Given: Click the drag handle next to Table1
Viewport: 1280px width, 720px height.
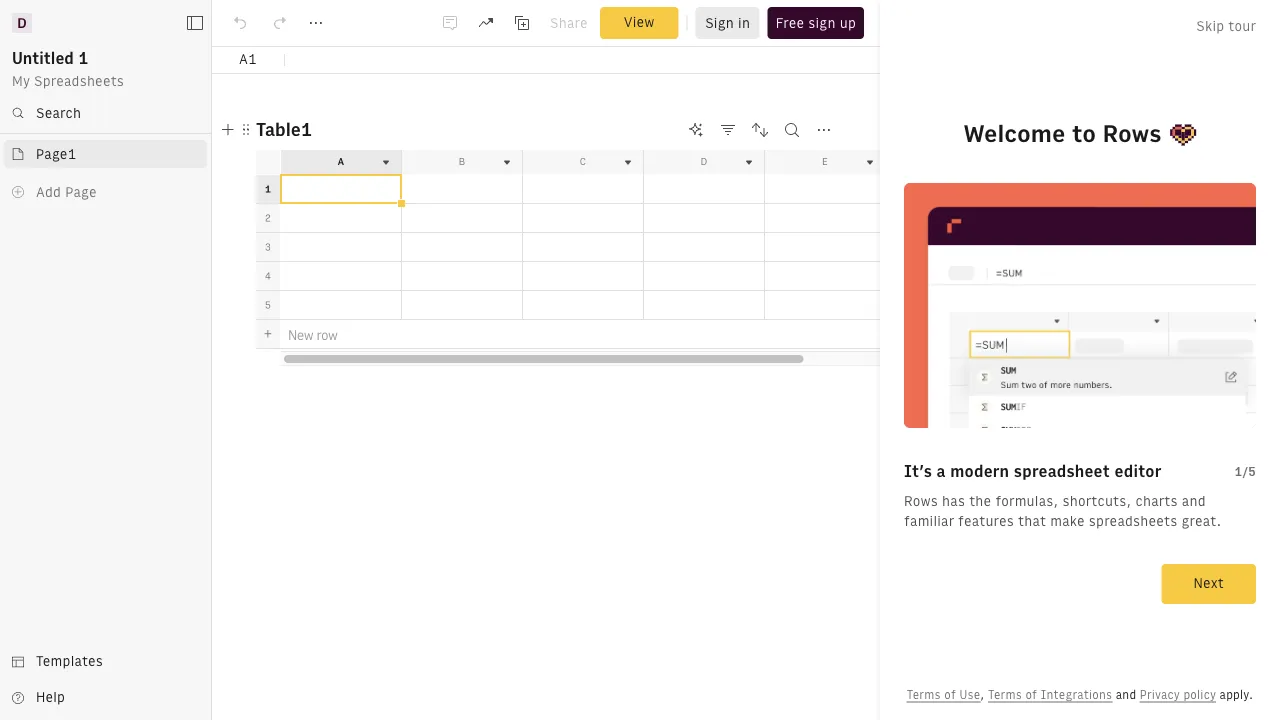Looking at the screenshot, I should pyautogui.click(x=246, y=130).
